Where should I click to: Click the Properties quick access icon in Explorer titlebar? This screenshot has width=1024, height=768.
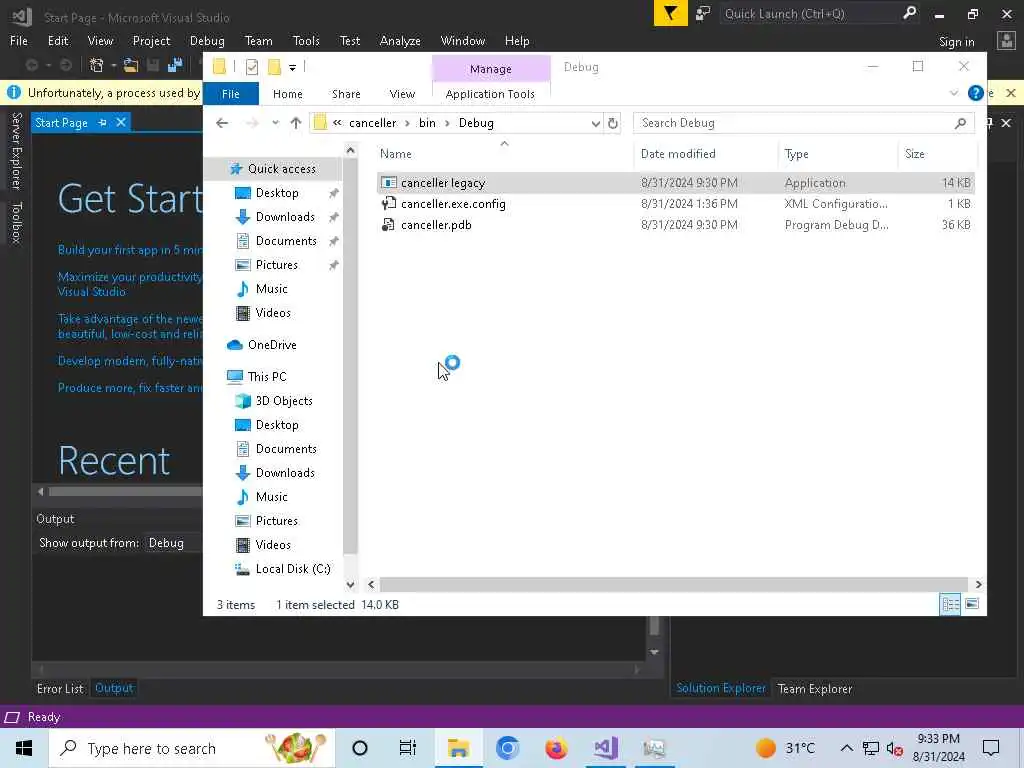coord(251,67)
